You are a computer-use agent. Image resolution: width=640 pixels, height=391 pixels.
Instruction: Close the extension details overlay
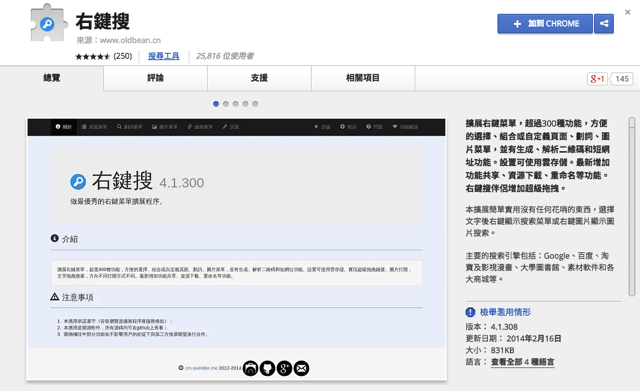coord(628,12)
